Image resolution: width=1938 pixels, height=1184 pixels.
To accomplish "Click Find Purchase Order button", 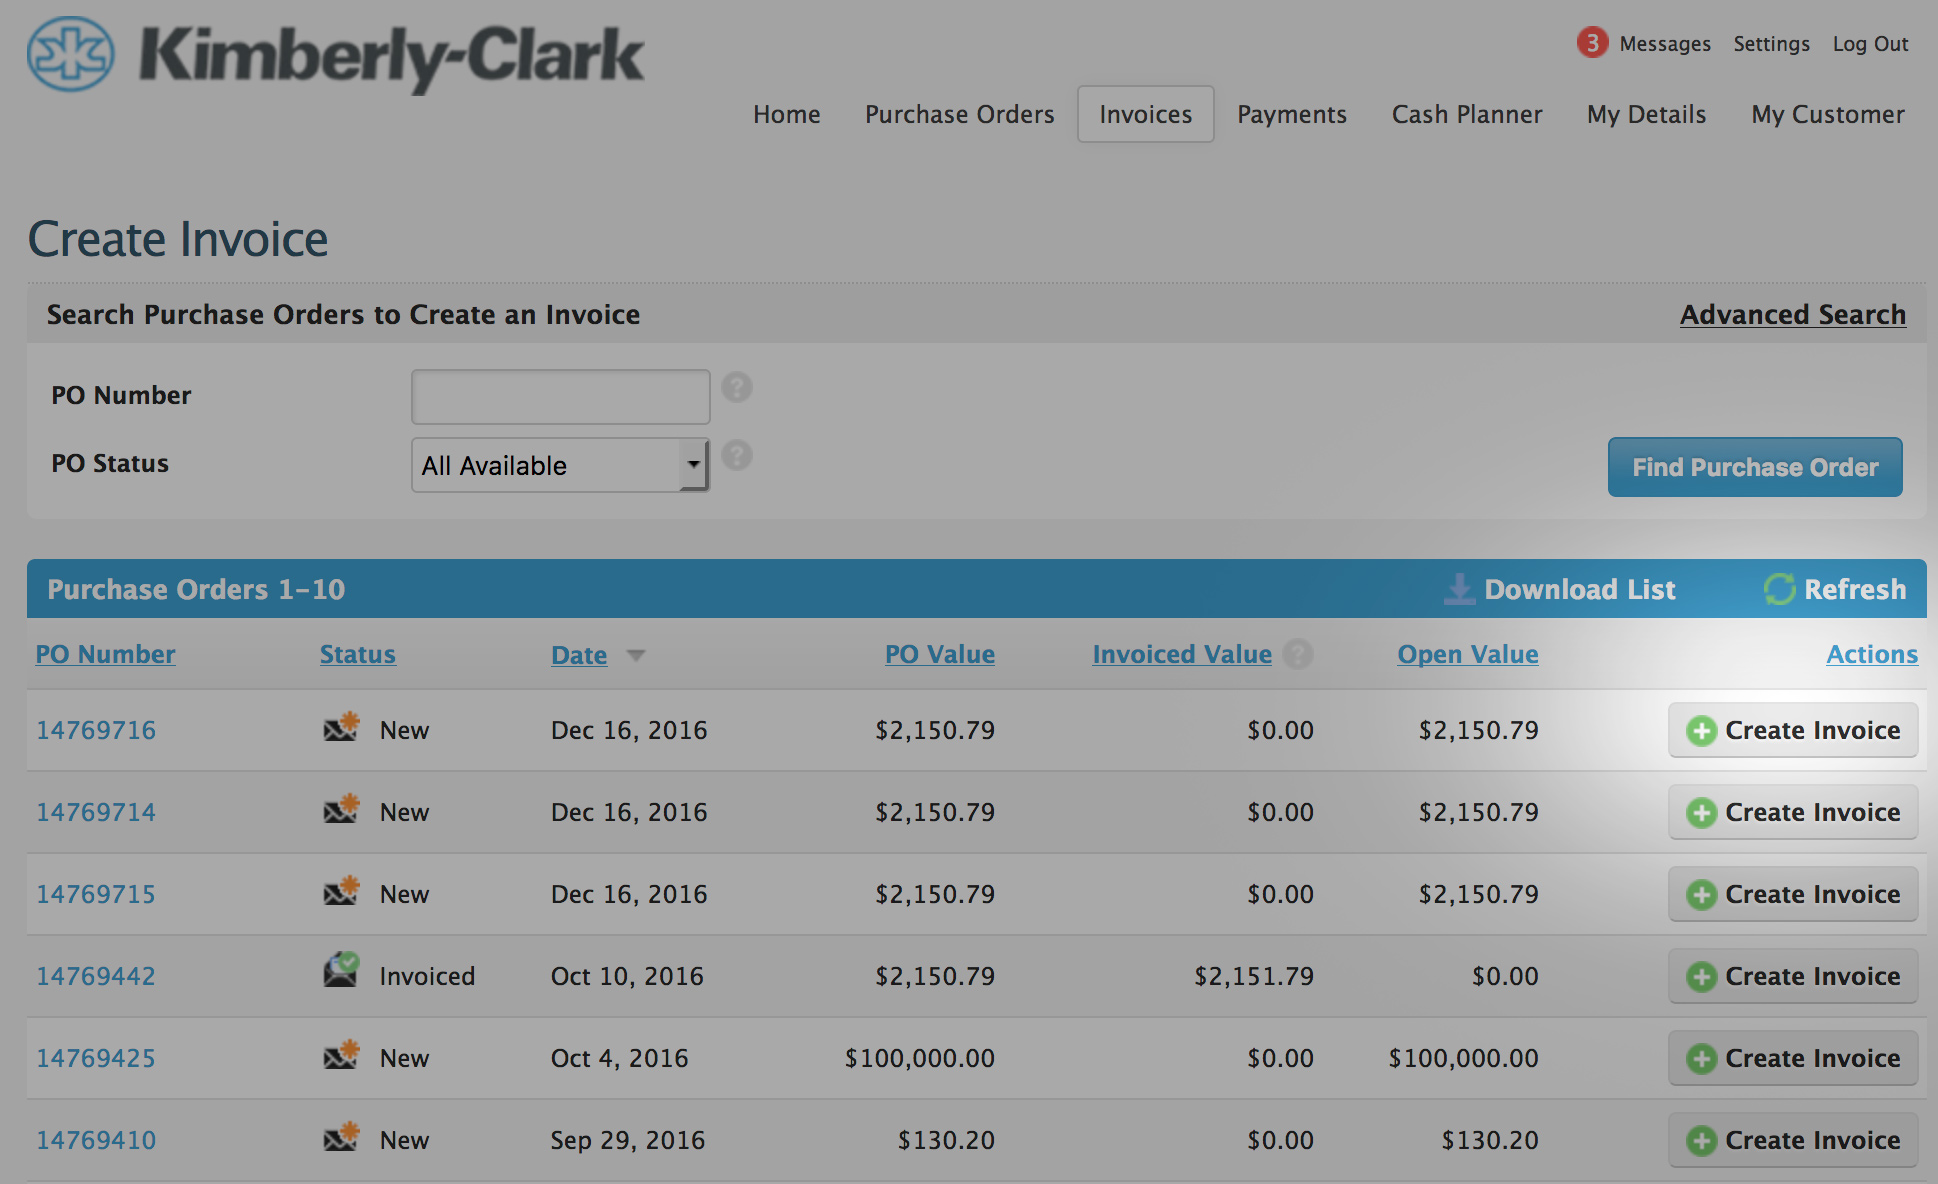I will 1755,467.
